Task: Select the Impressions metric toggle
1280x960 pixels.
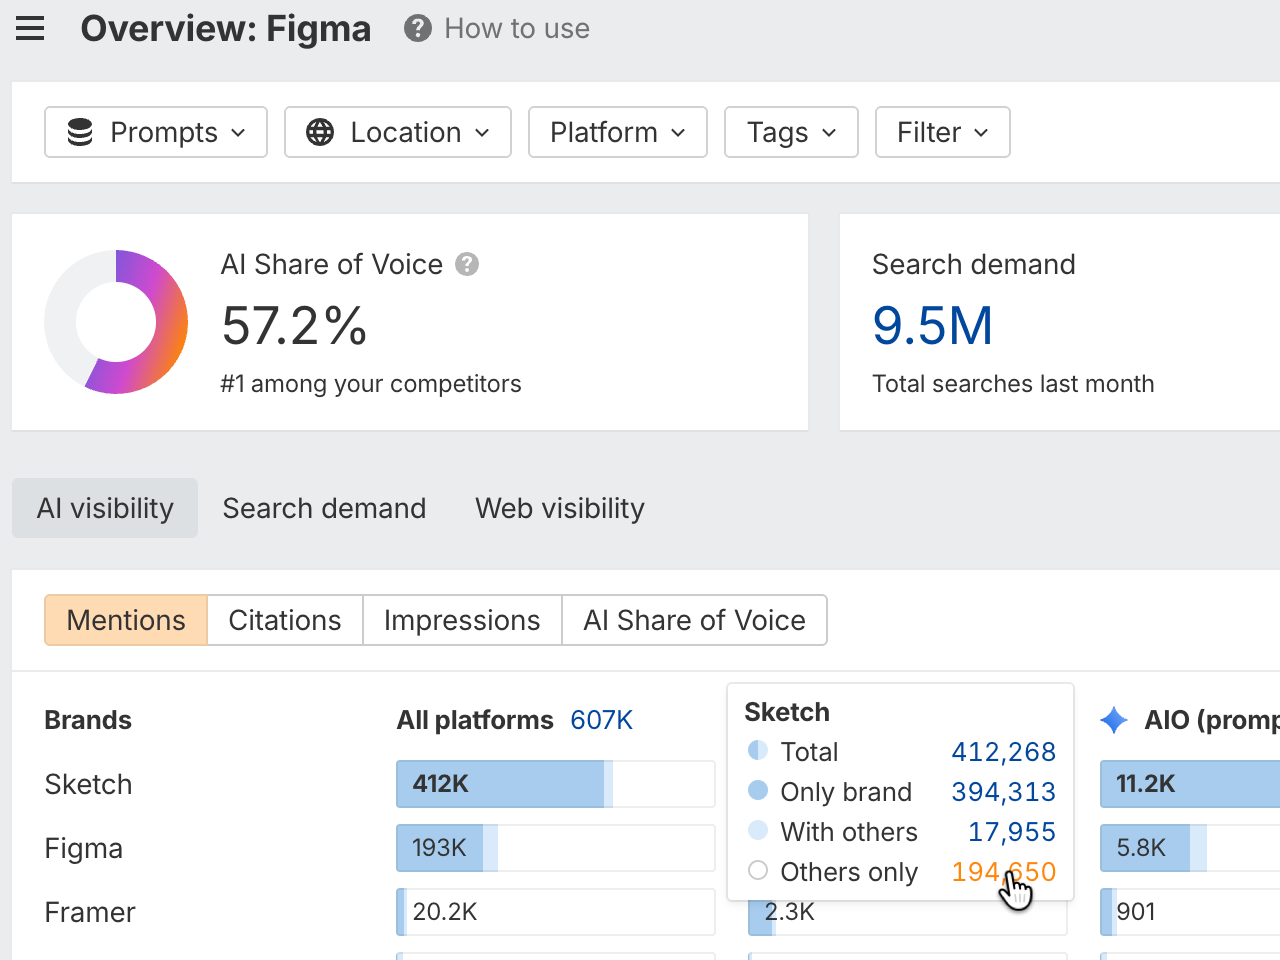Action: click(x=462, y=620)
